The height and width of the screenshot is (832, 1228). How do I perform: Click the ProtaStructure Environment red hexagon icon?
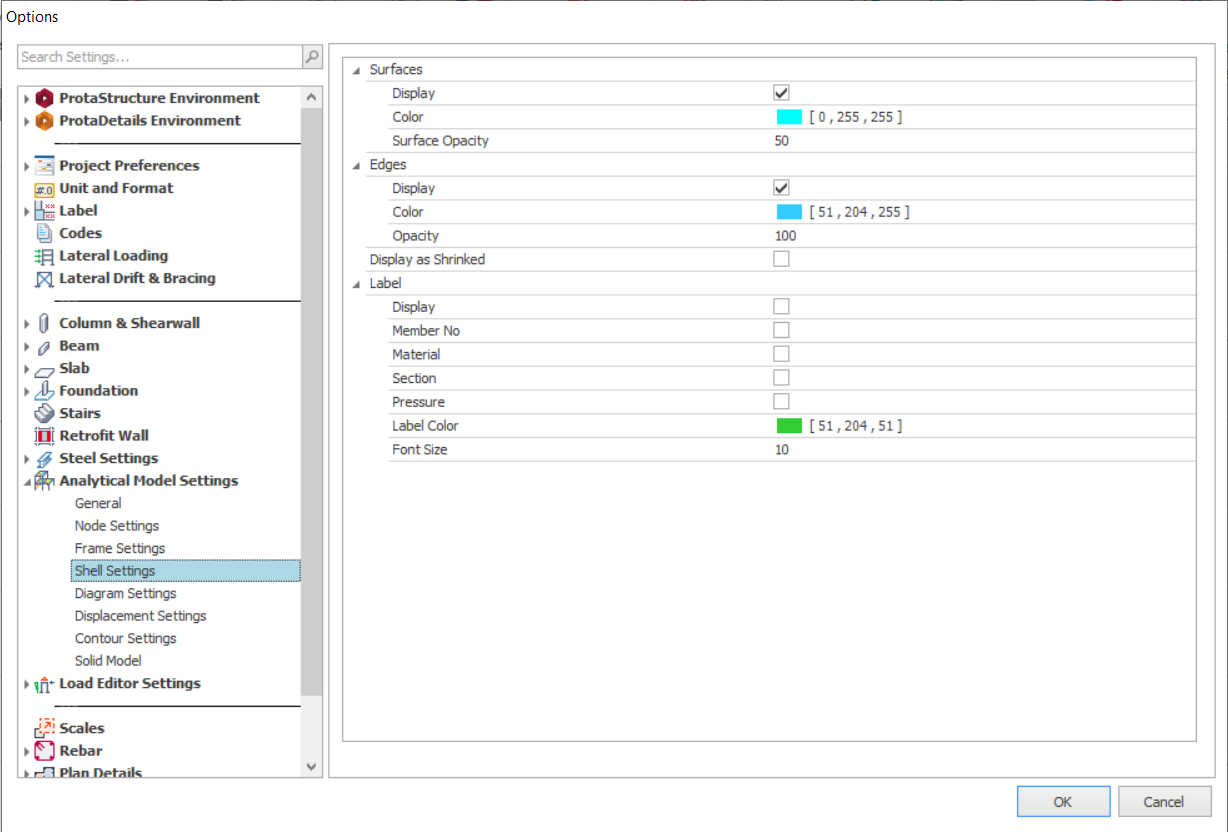pyautogui.click(x=44, y=98)
